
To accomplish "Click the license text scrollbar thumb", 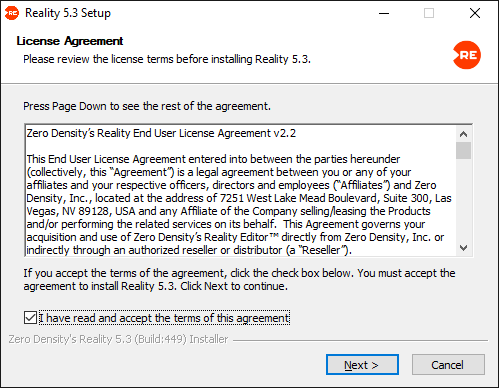I will click(x=463, y=151).
